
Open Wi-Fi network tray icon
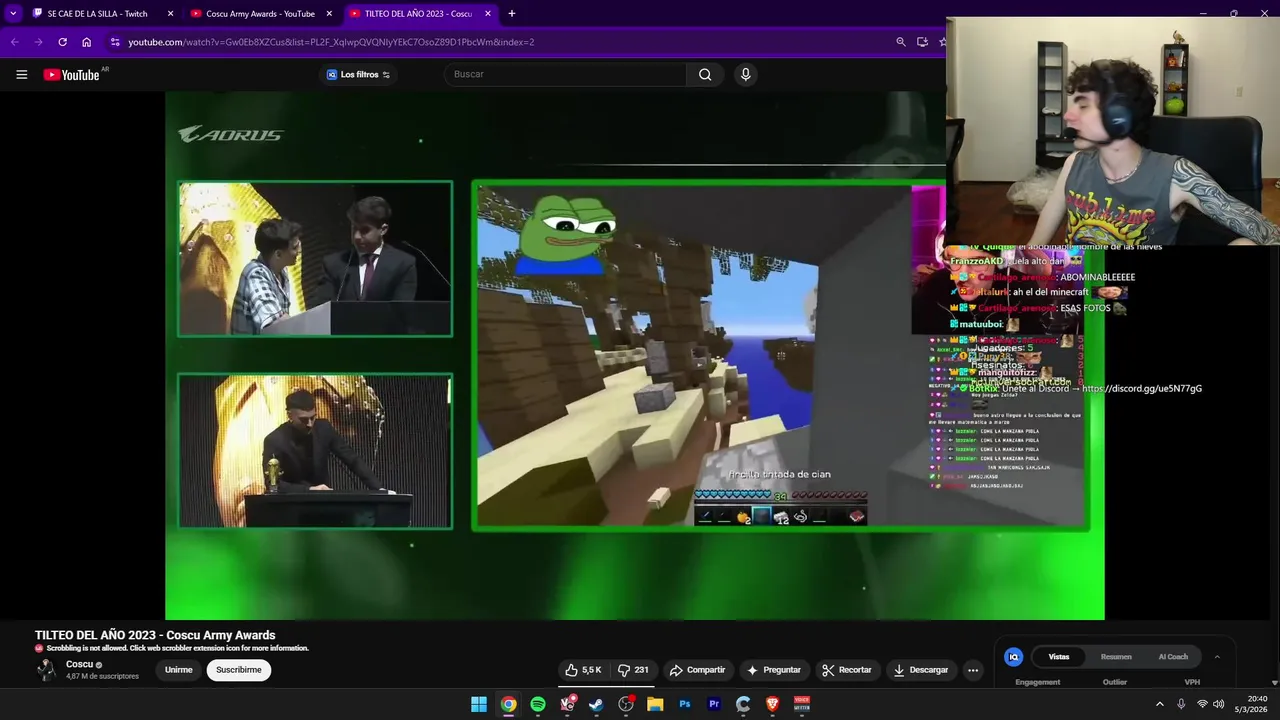click(1202, 704)
